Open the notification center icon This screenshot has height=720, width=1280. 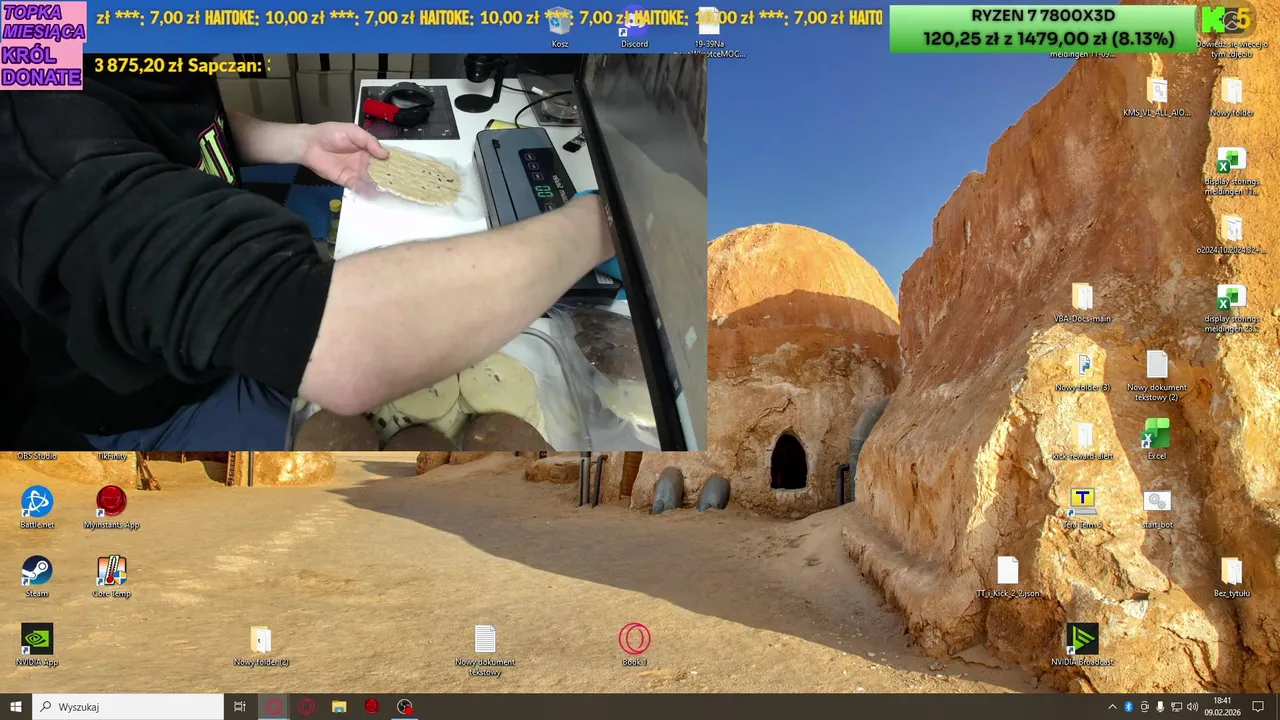[1258, 706]
